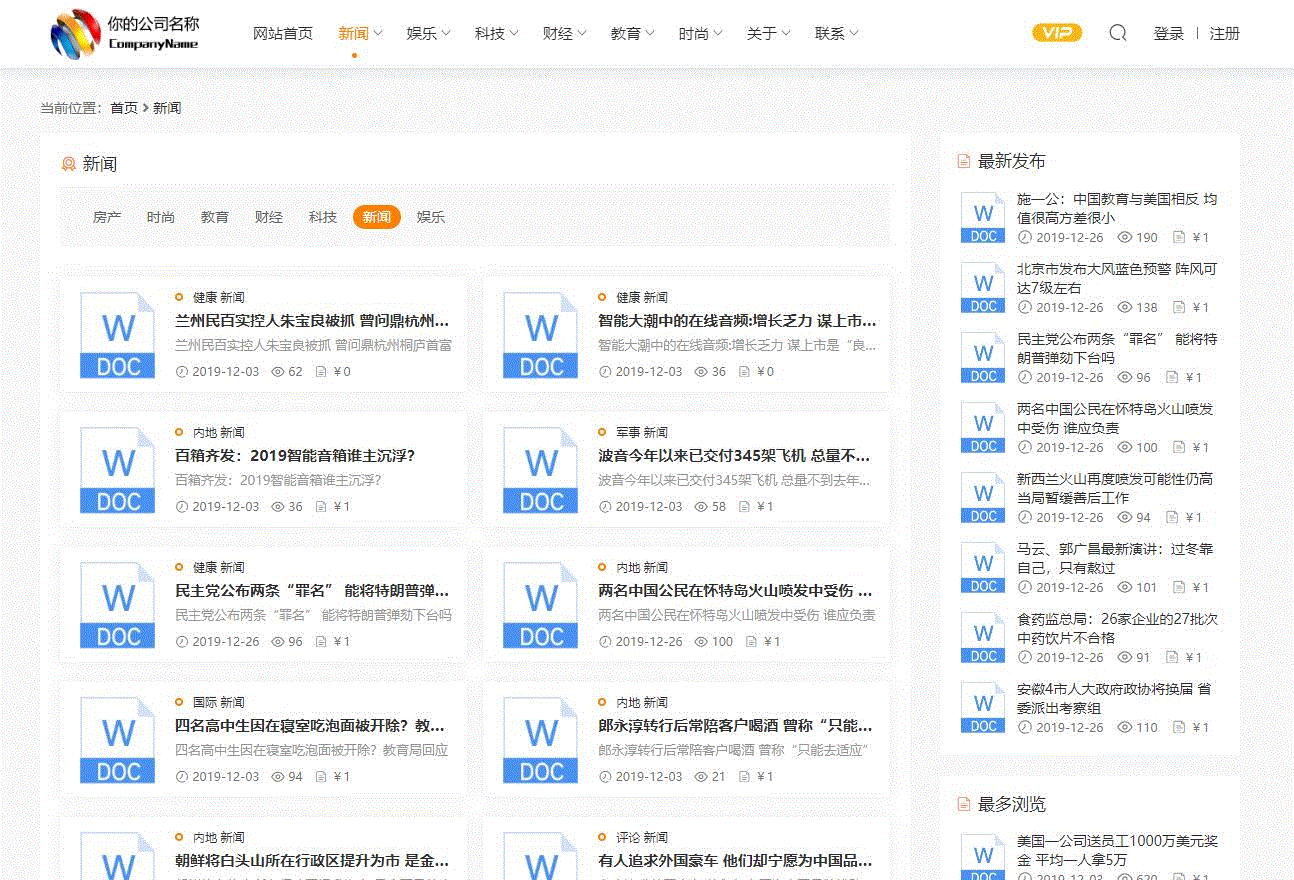
Task: Select the 房产 category filter tab
Action: click(107, 217)
